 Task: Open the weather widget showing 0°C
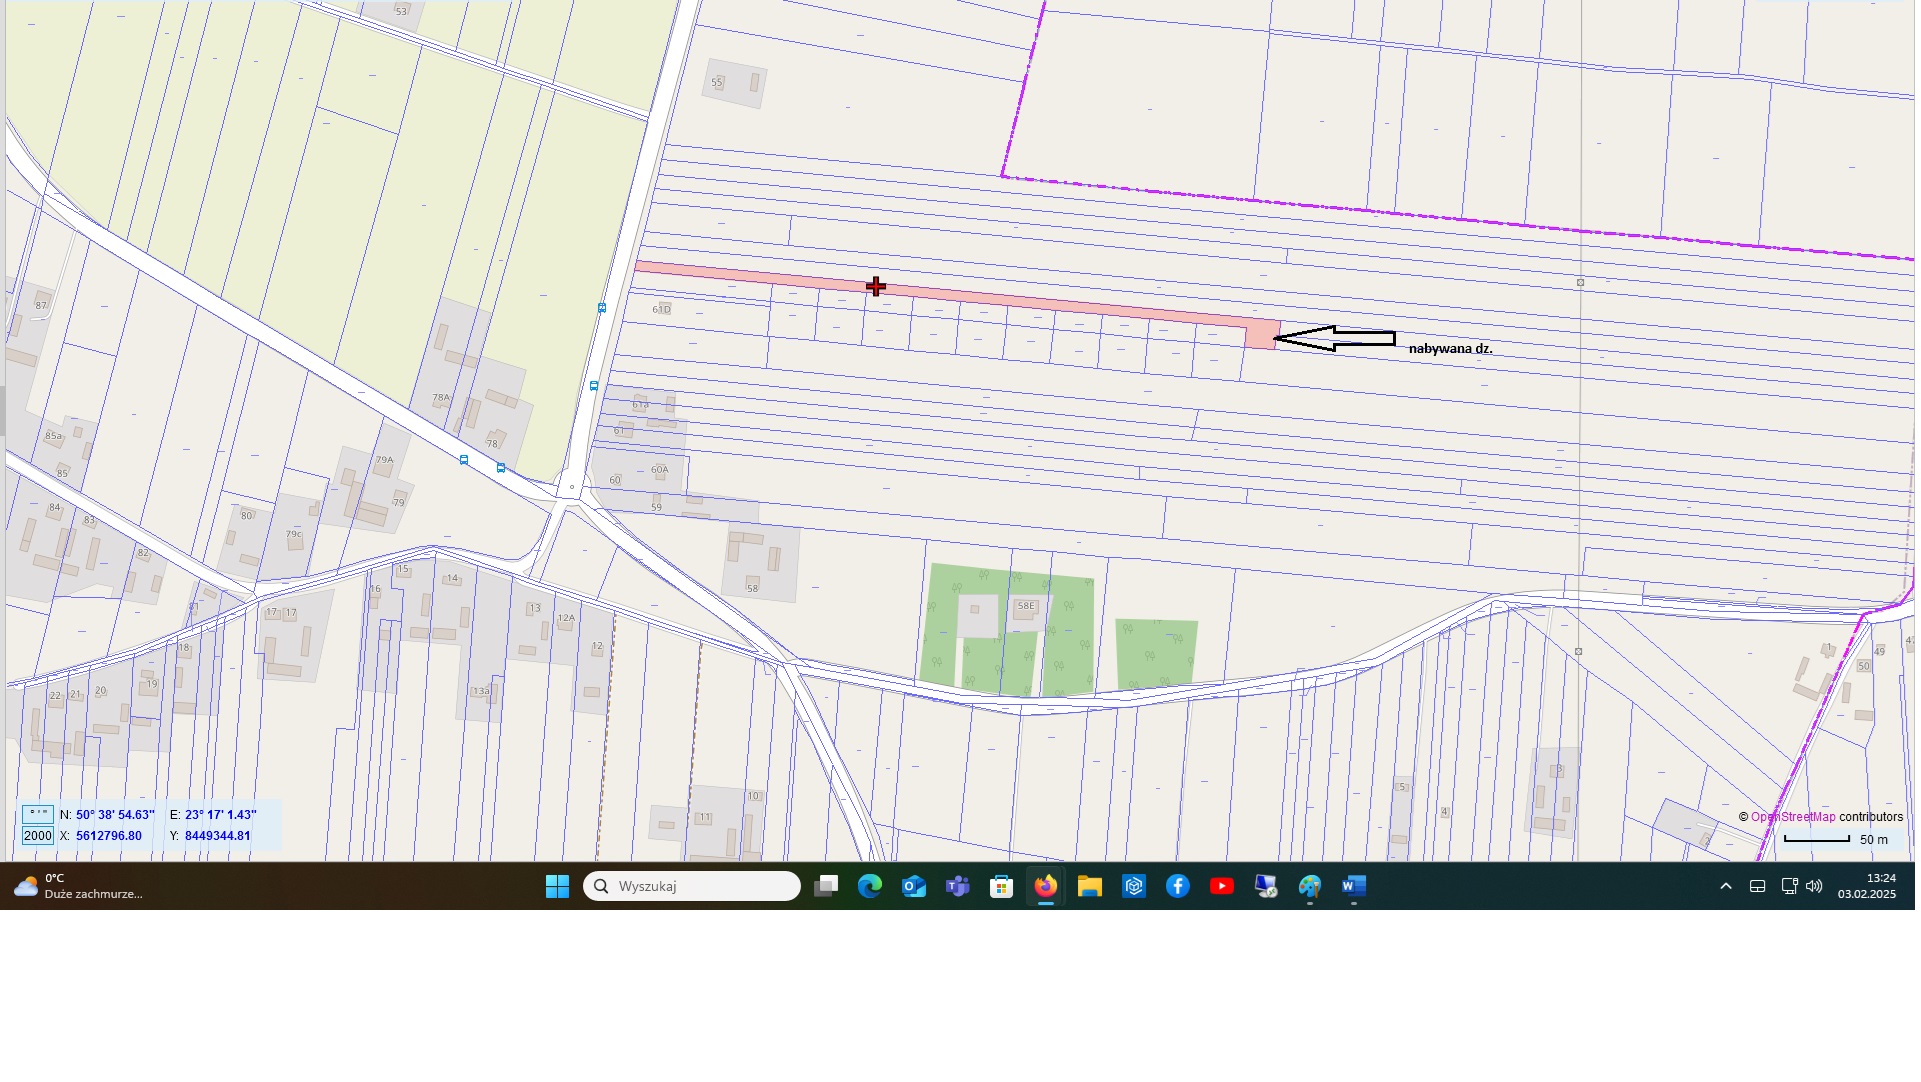pyautogui.click(x=80, y=887)
